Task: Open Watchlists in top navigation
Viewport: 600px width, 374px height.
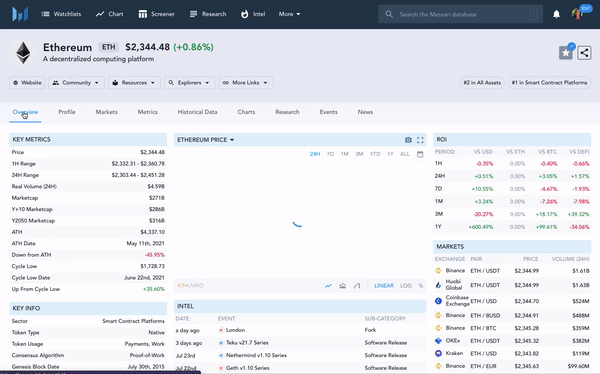Action: coord(61,14)
